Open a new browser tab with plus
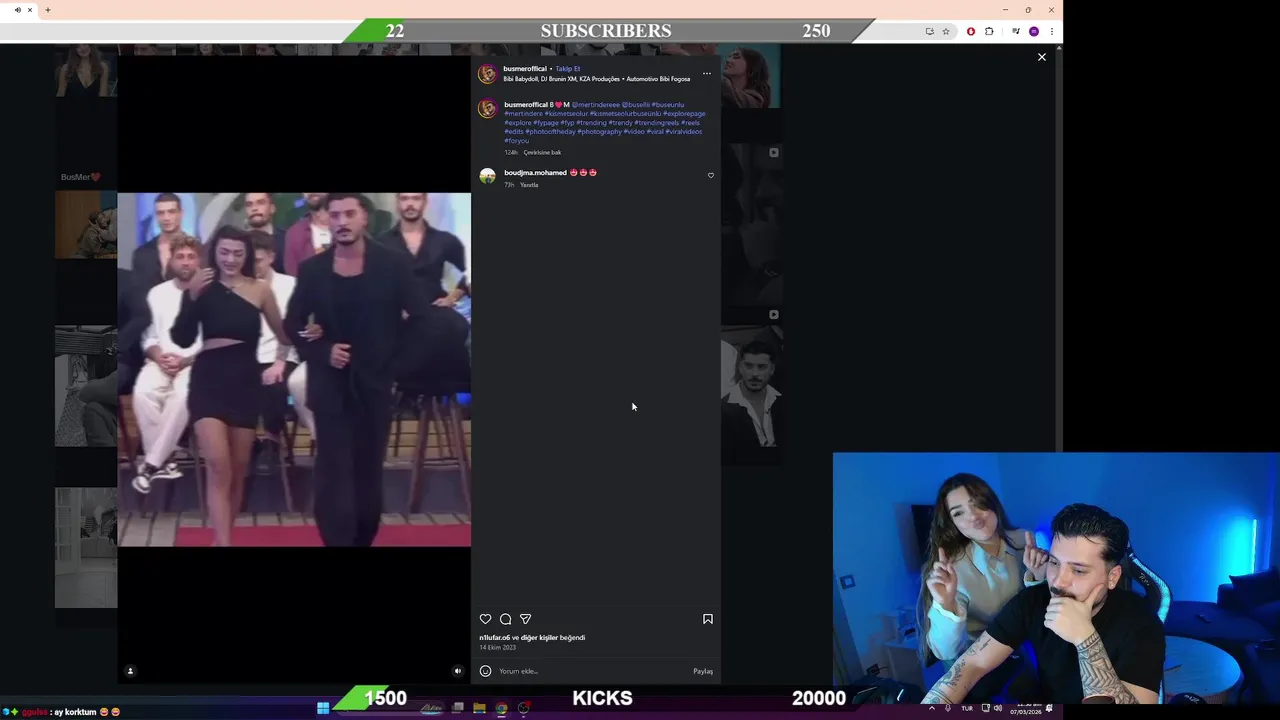 (47, 10)
